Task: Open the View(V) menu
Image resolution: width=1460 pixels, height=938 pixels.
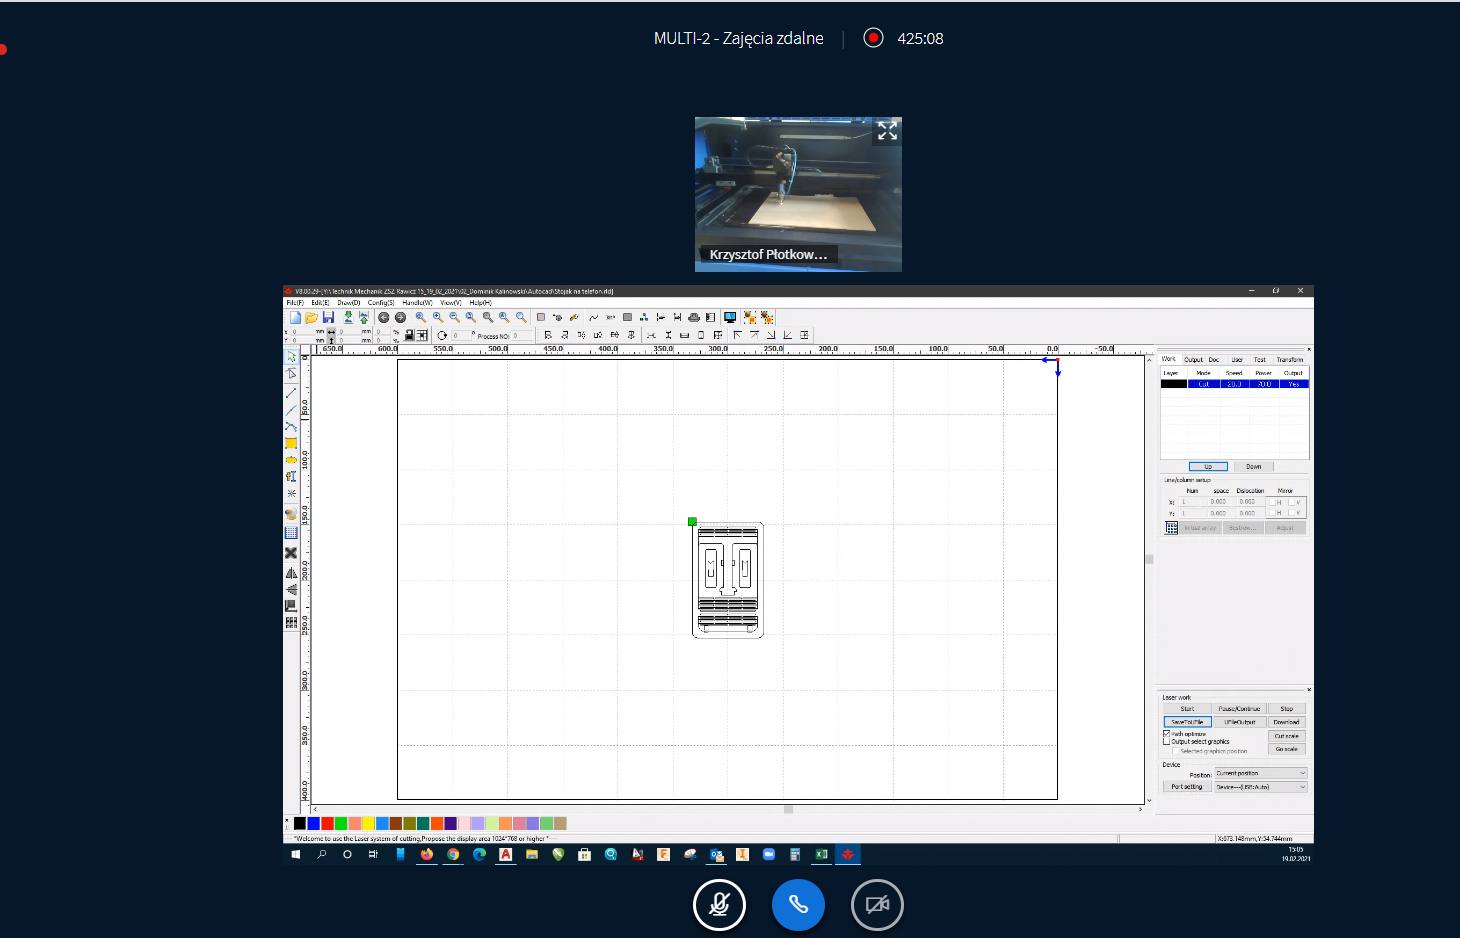Action: tap(451, 302)
